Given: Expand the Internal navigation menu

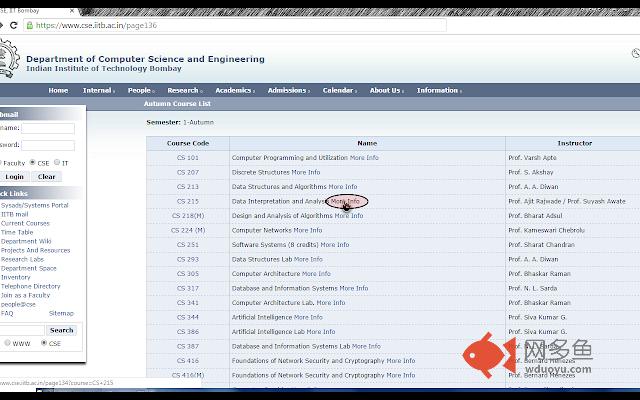Looking at the screenshot, I should pyautogui.click(x=98, y=90).
